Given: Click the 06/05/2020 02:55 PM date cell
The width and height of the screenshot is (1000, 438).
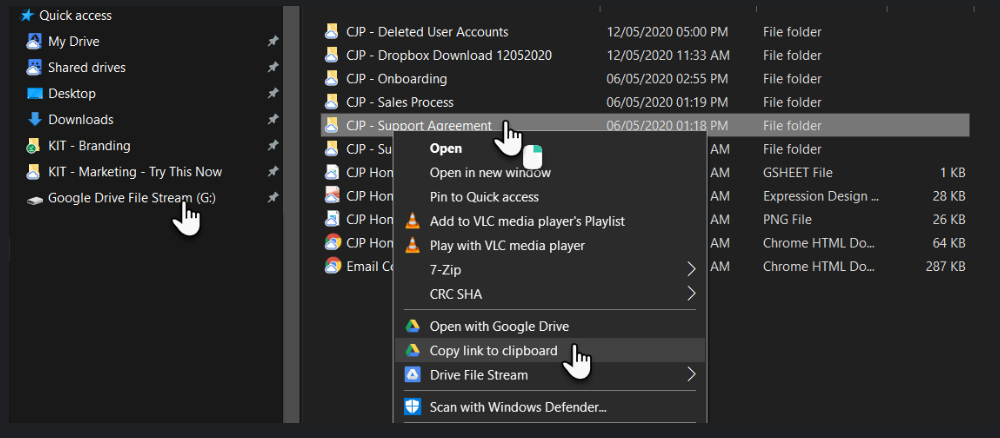Looking at the screenshot, I should 667,79.
